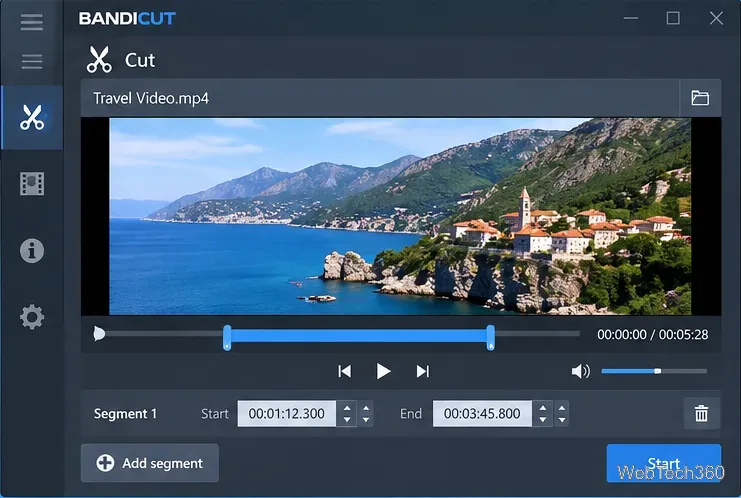Delete Segment 1 with trash icon
This screenshot has height=498, width=741.
pyautogui.click(x=702, y=413)
